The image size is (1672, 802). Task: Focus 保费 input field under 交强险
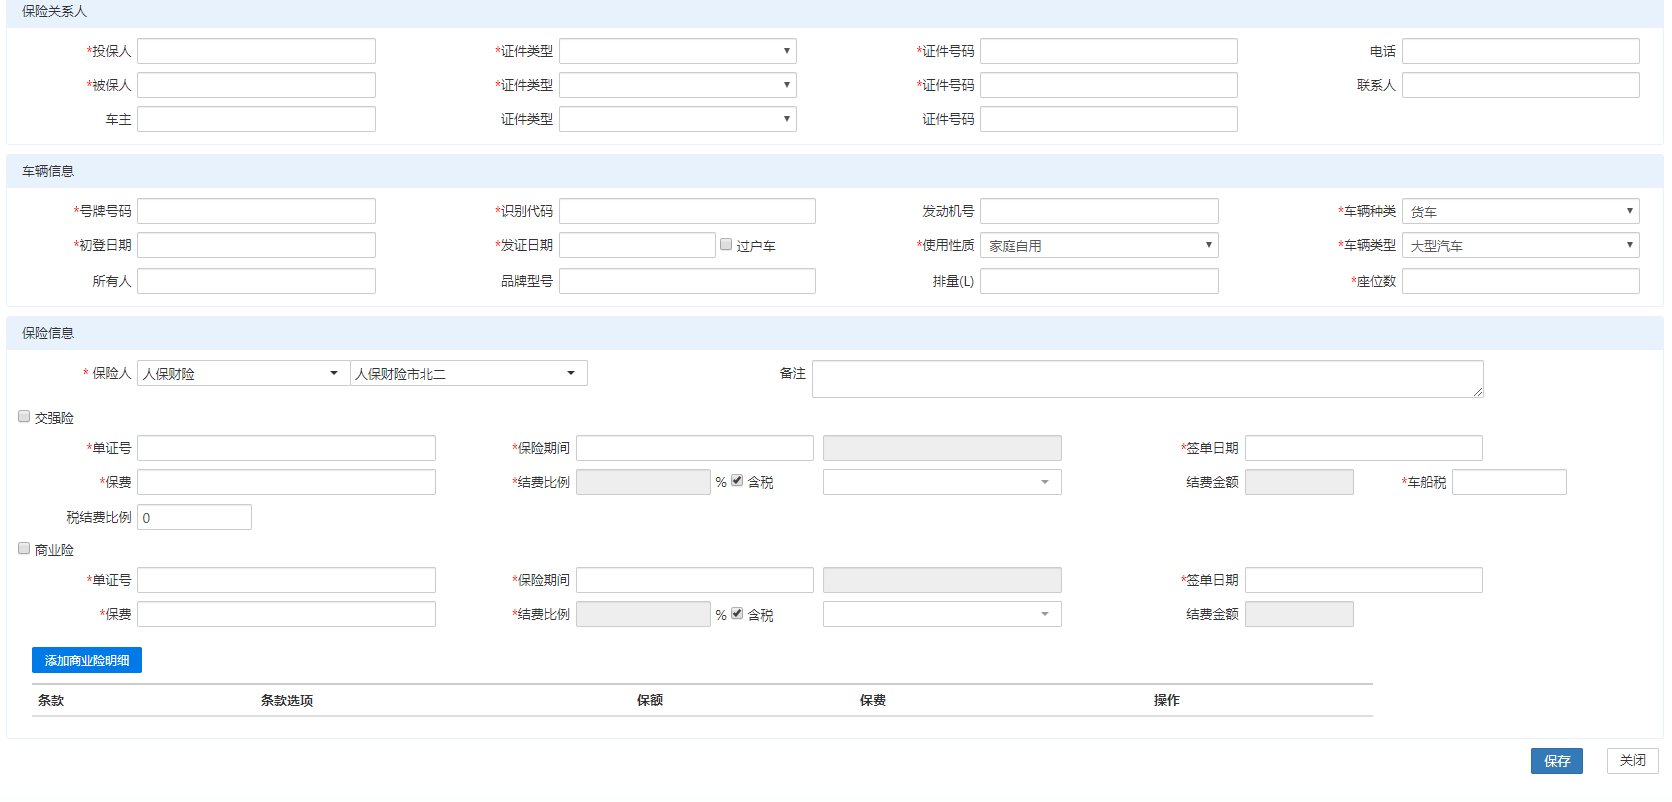[x=286, y=482]
